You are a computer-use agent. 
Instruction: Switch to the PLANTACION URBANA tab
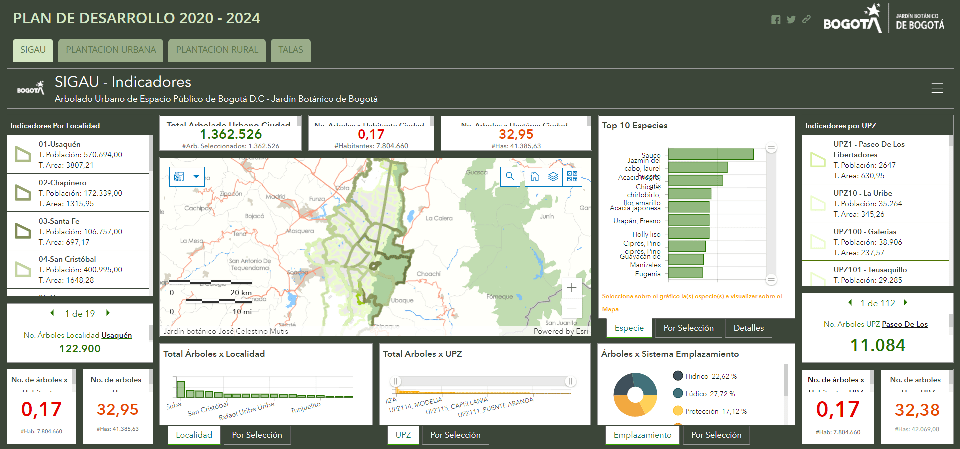pyautogui.click(x=110, y=50)
